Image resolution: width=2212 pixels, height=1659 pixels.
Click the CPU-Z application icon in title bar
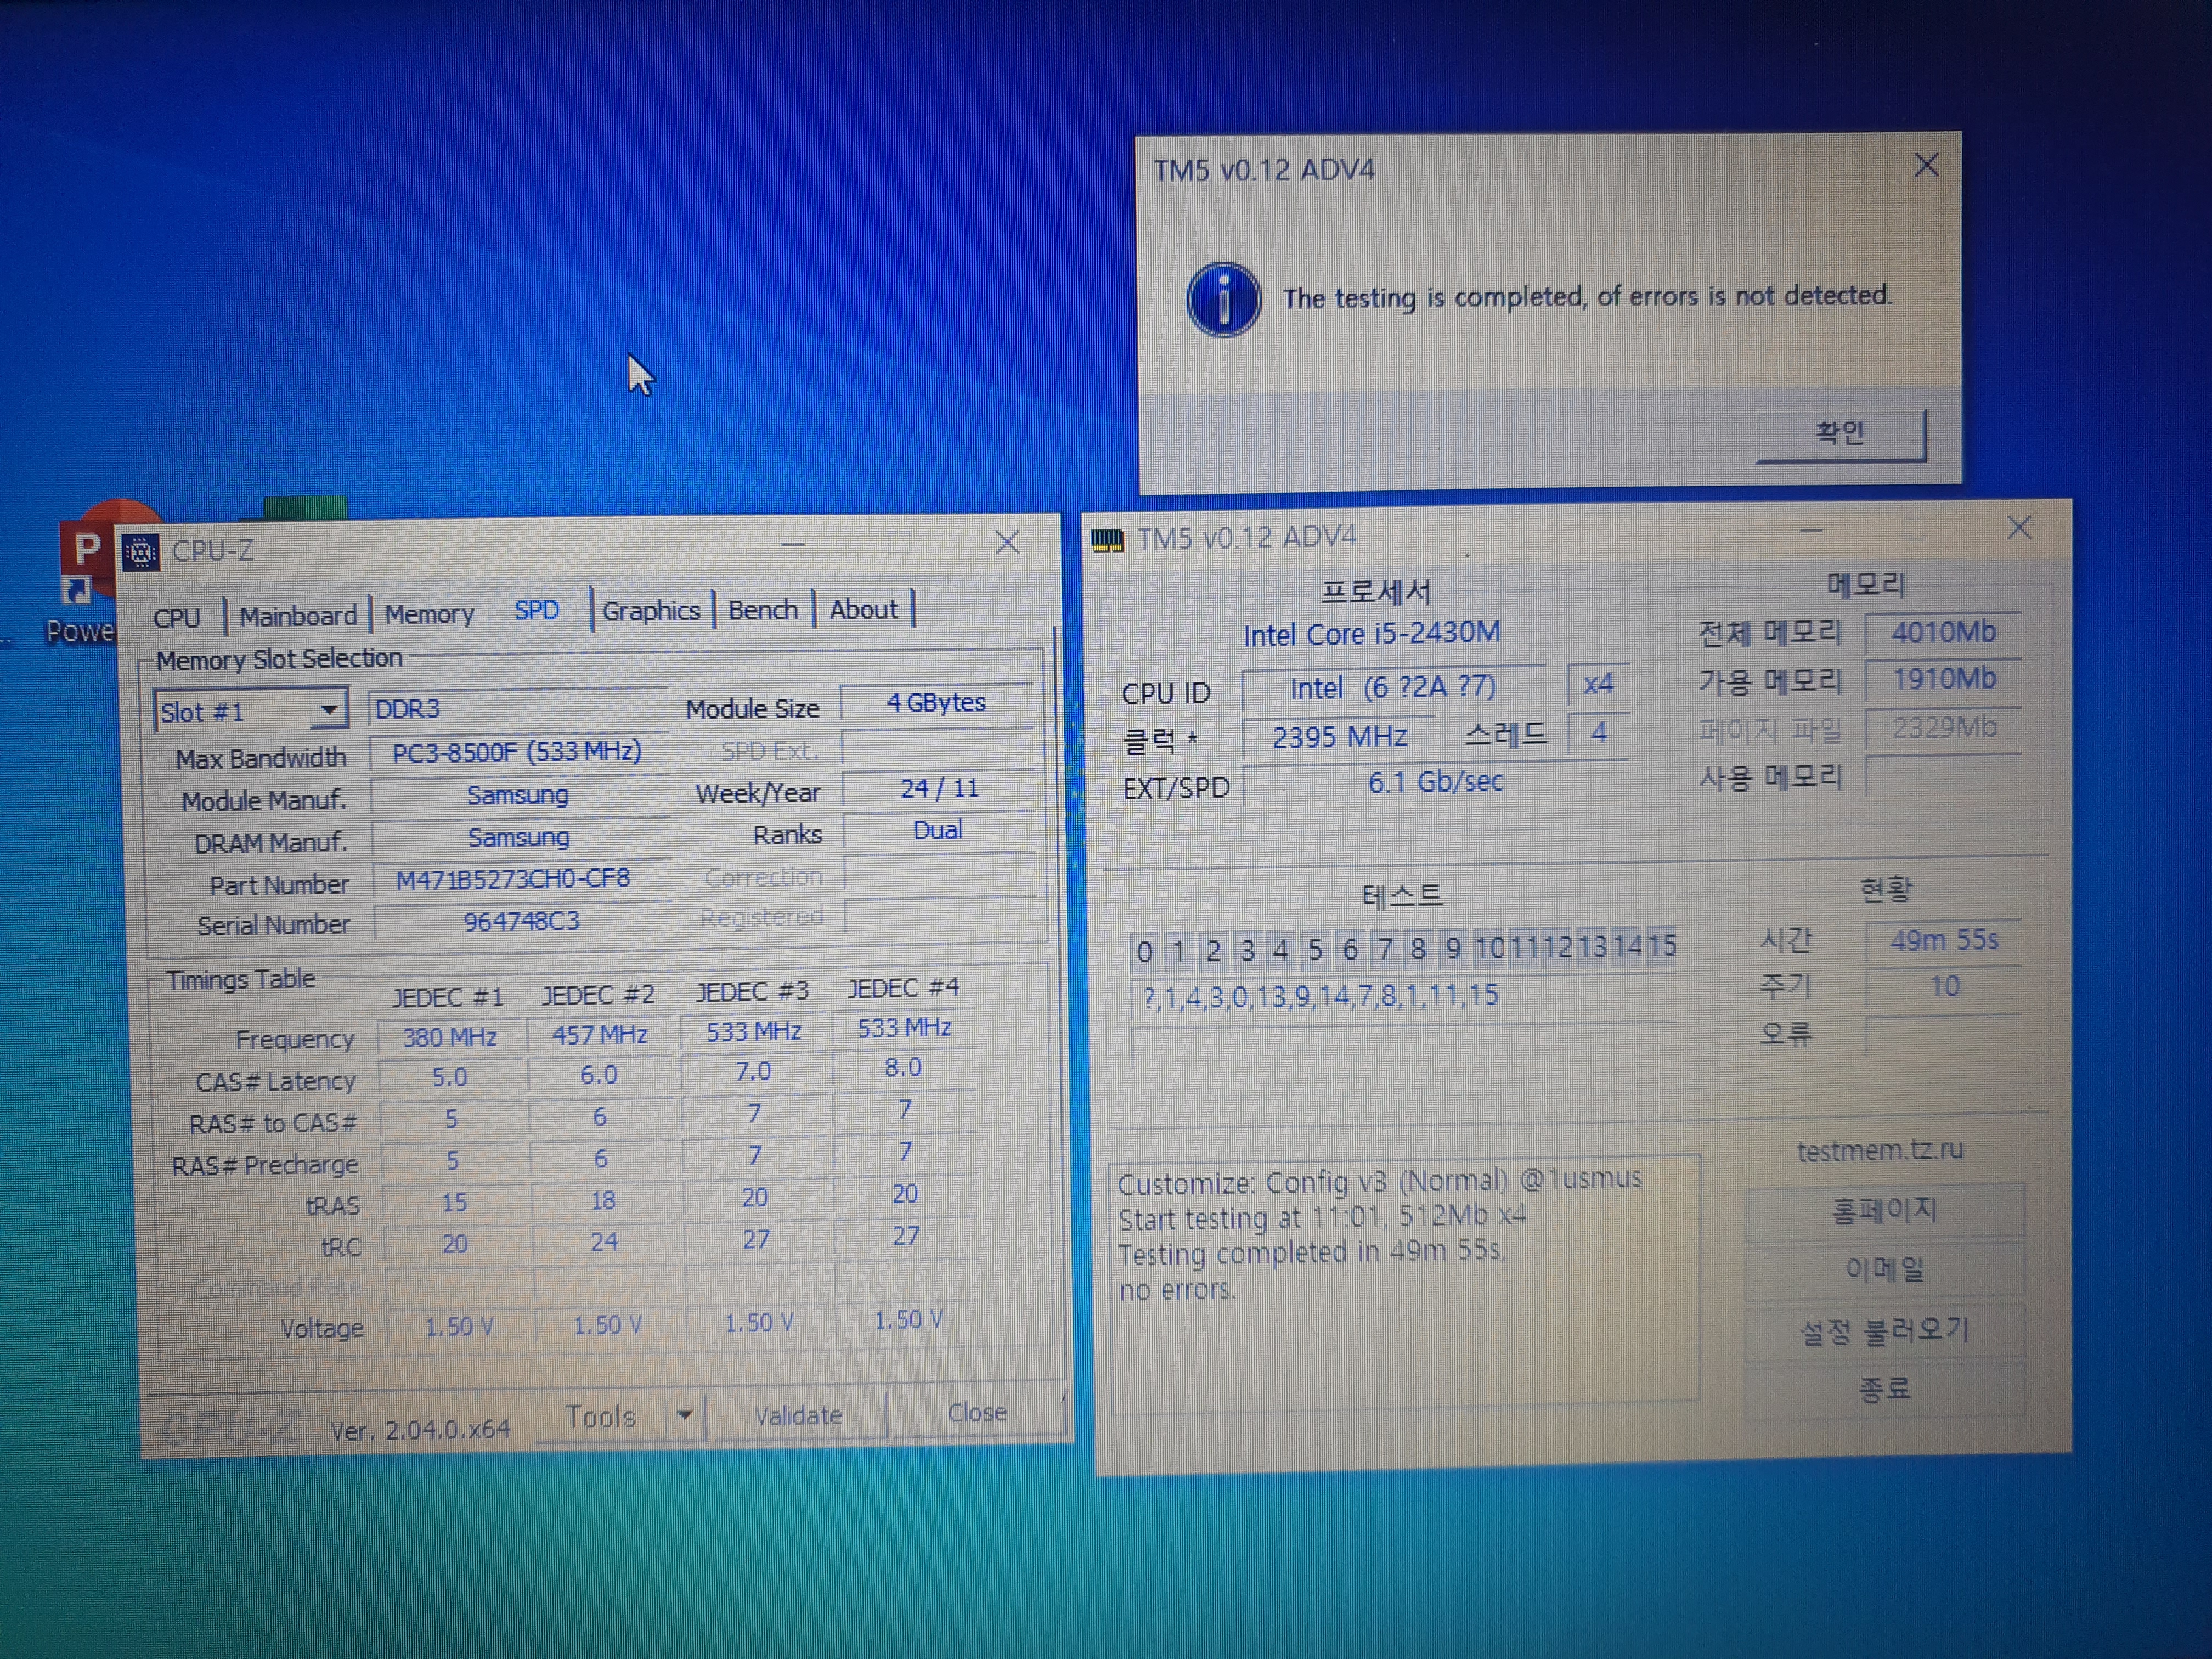[140, 551]
